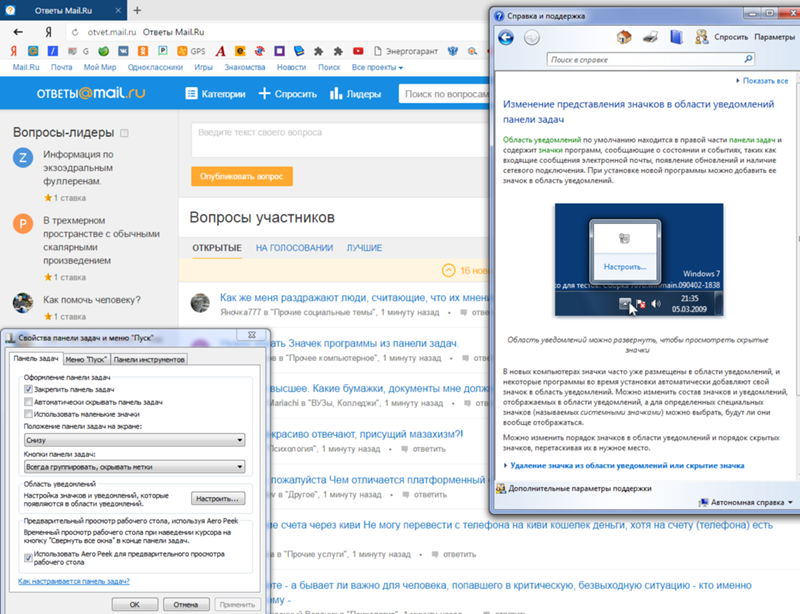Image resolution: width=800 pixels, height=614 pixels.
Task: Expand the 'Все проекты' dropdown in Mail.Ru bar
Action: coord(377,67)
